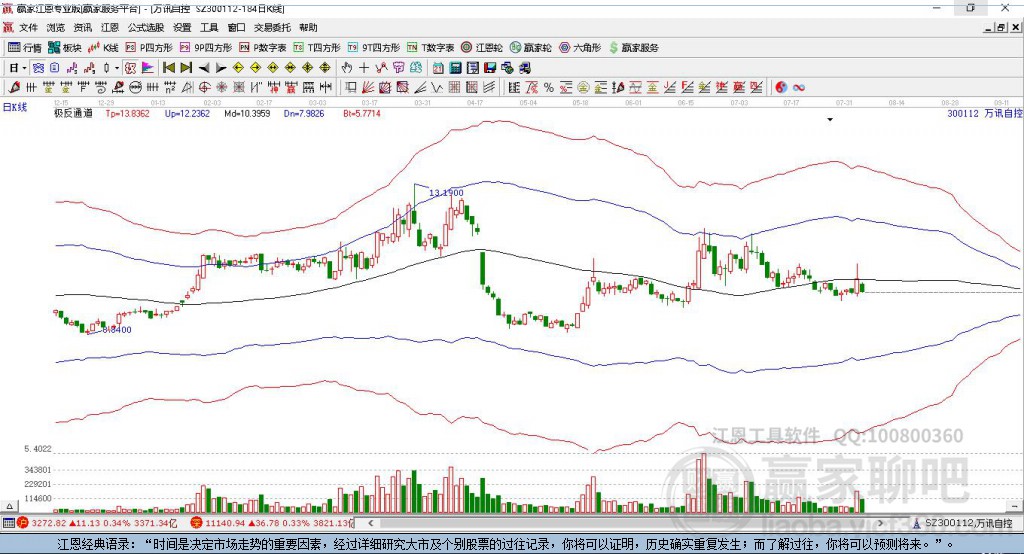Open the 行情 quotes view
1024x554 pixels.
tap(25, 48)
